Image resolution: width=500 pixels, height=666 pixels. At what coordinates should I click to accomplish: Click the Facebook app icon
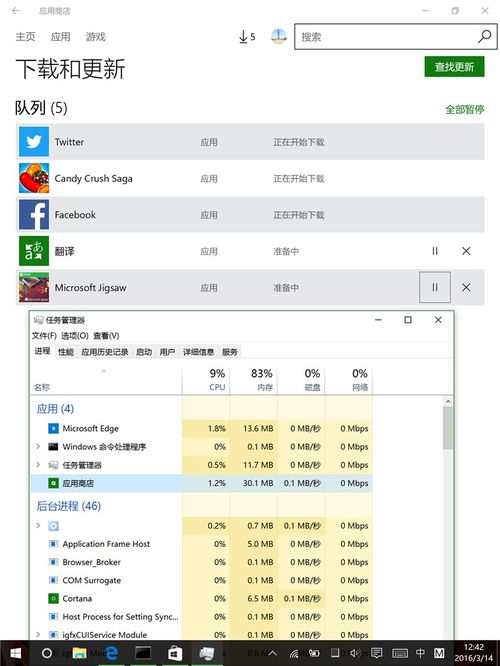34,214
